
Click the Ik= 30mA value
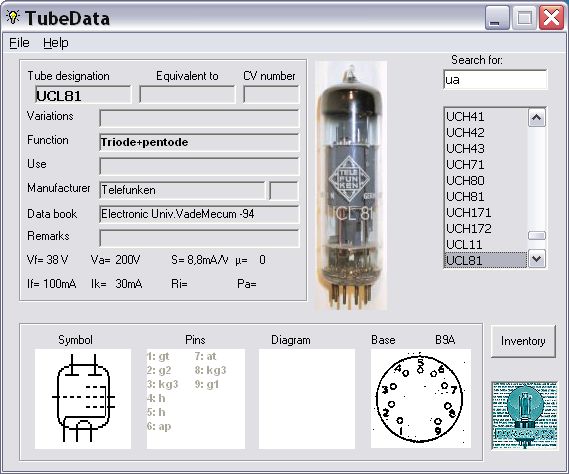coord(116,283)
